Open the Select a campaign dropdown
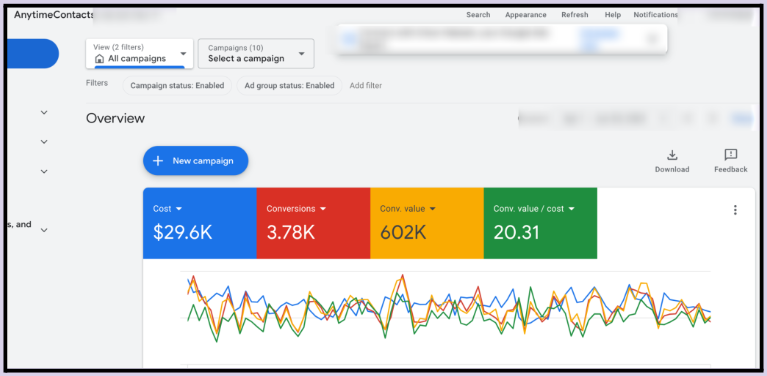Viewport: 767px width, 376px height. [x=256, y=54]
